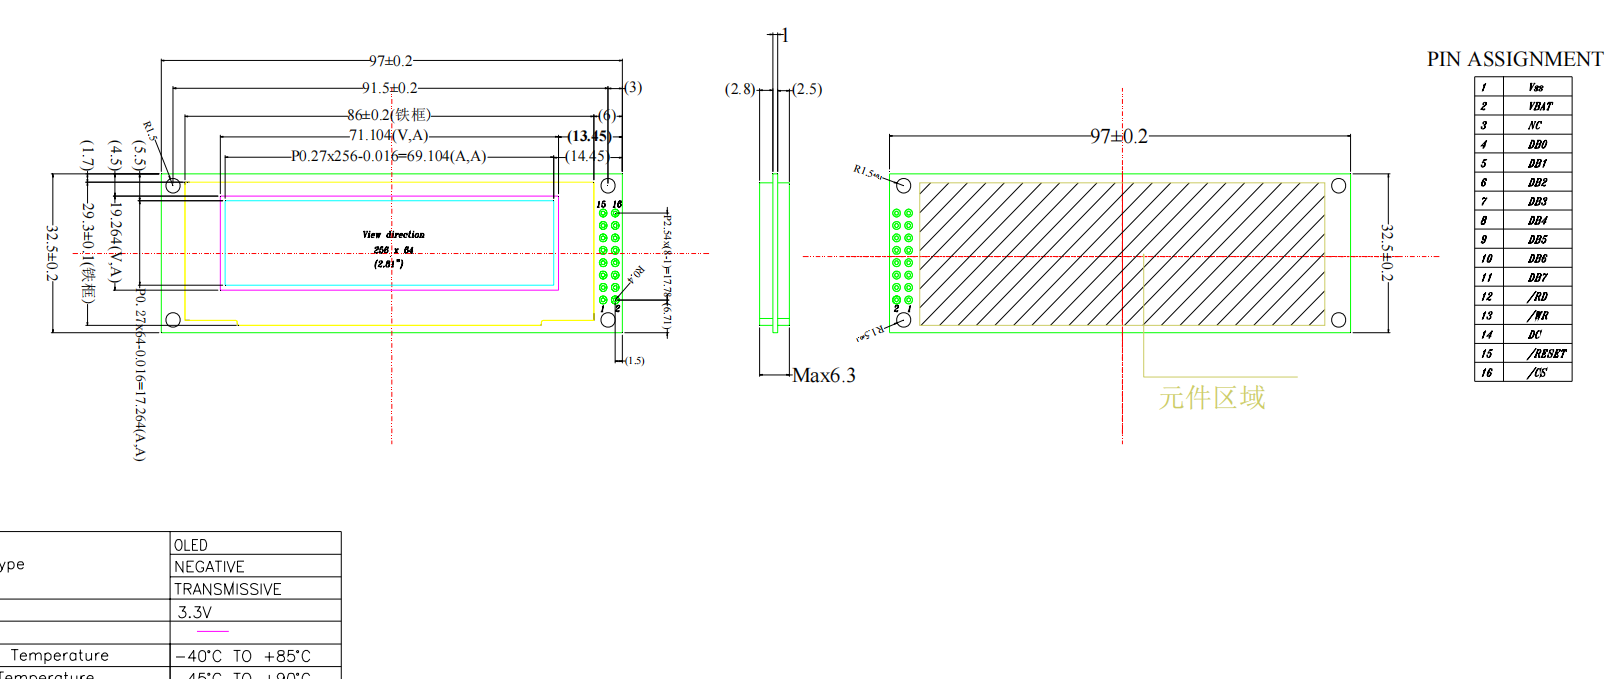Click the bold (13.45) dimension
The height and width of the screenshot is (679, 1607).
pos(588,136)
